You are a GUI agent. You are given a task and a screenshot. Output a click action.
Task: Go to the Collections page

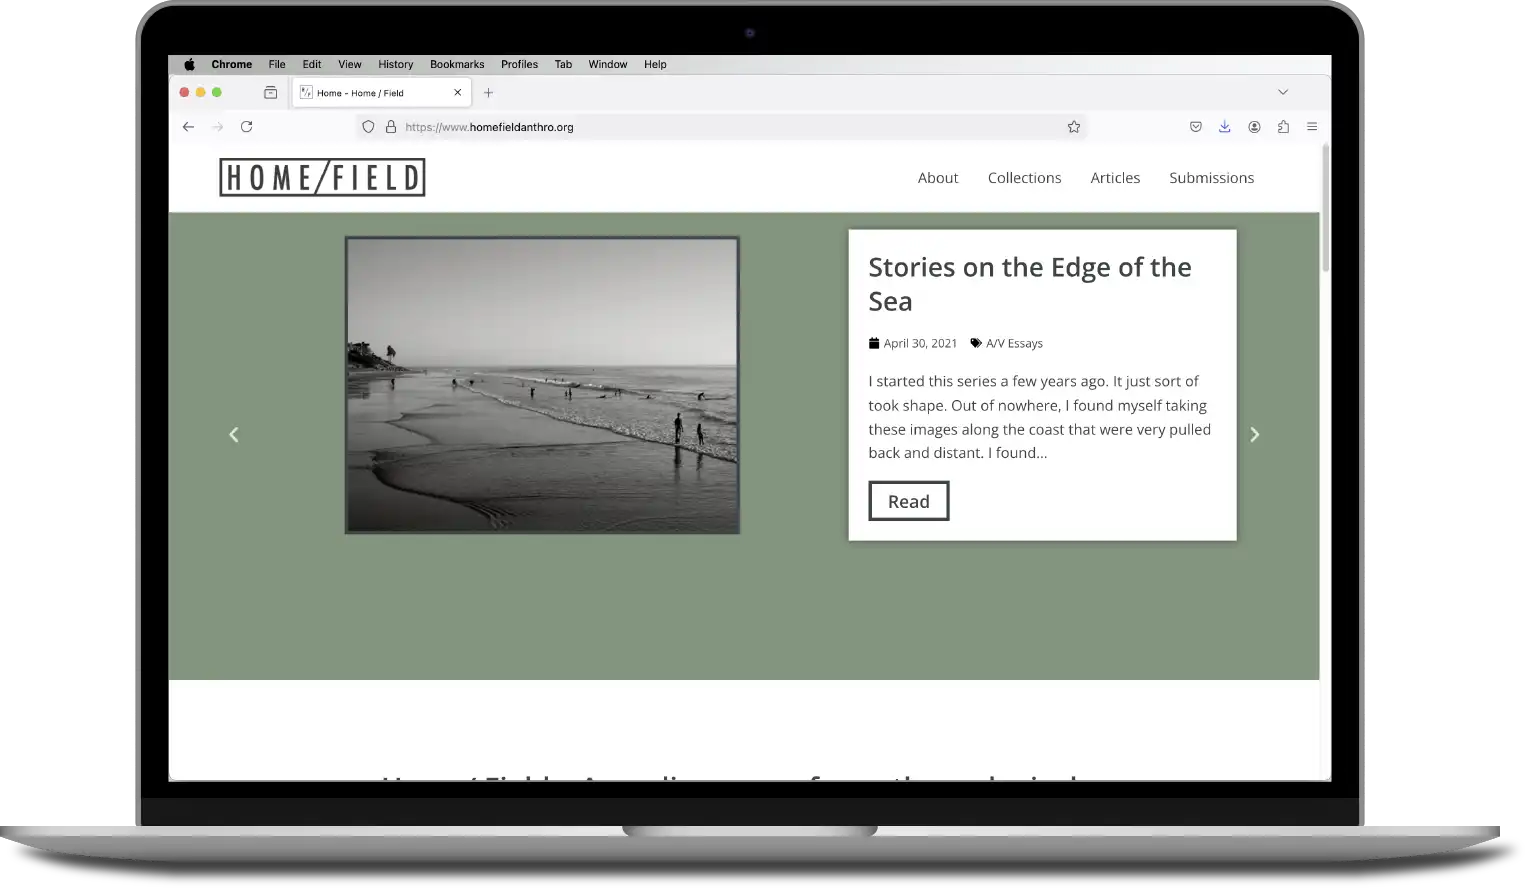pos(1024,178)
